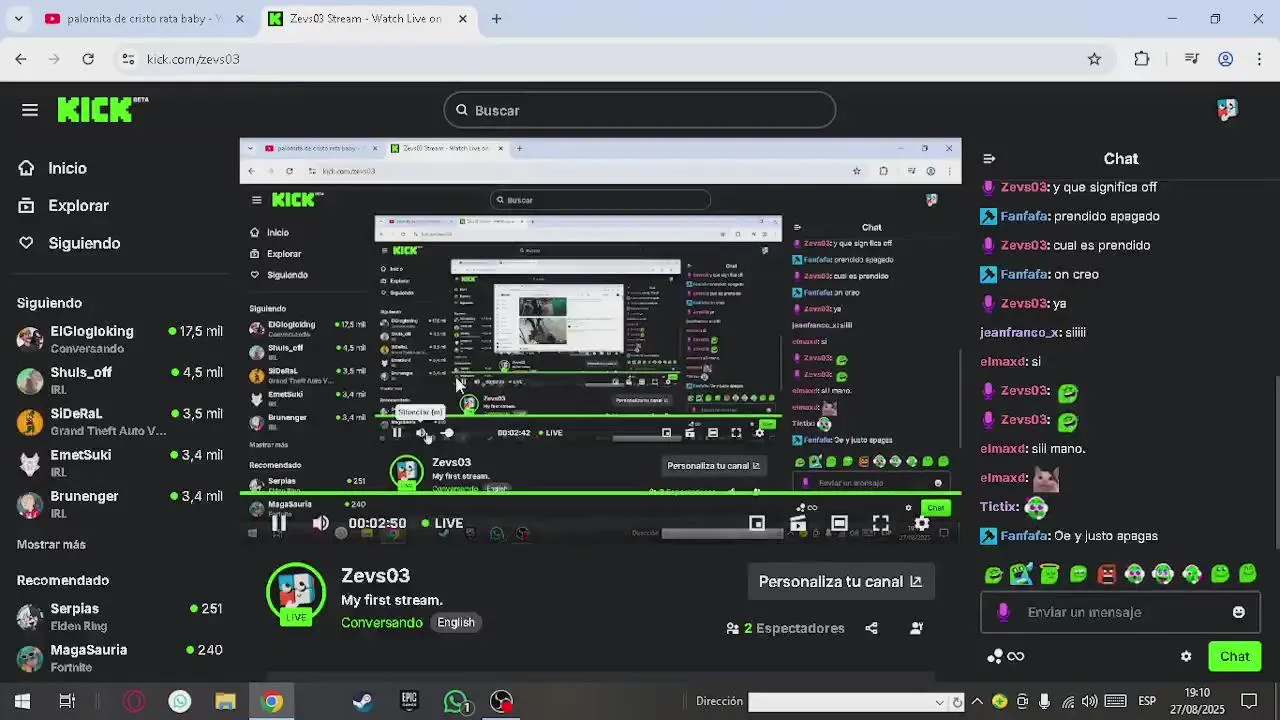Click the Buscar search box
Screen dimensions: 1280x720
pos(640,110)
